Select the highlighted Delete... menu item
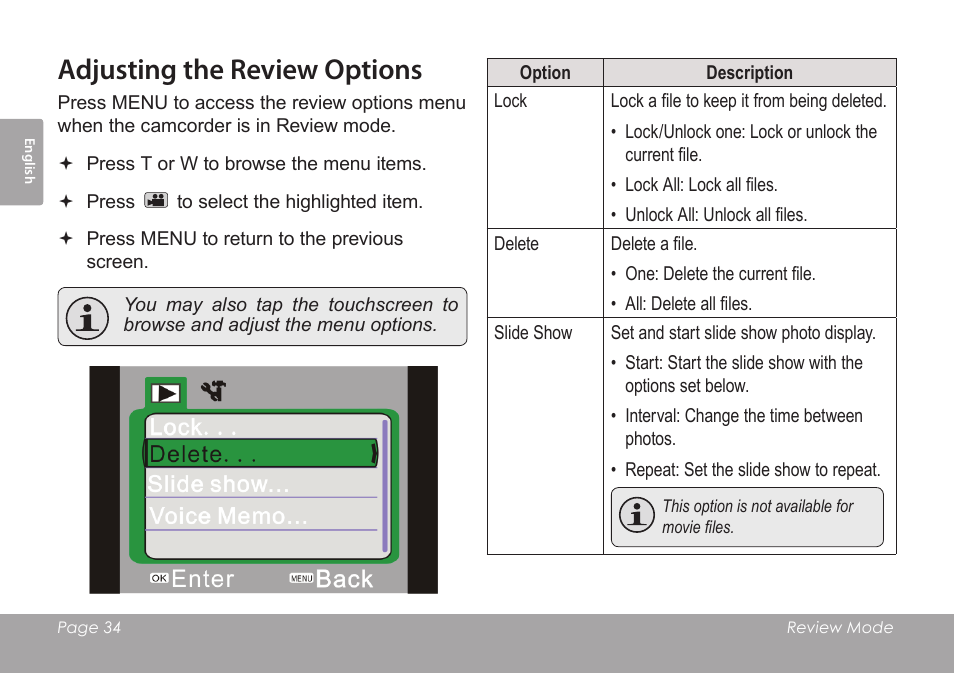 260,453
